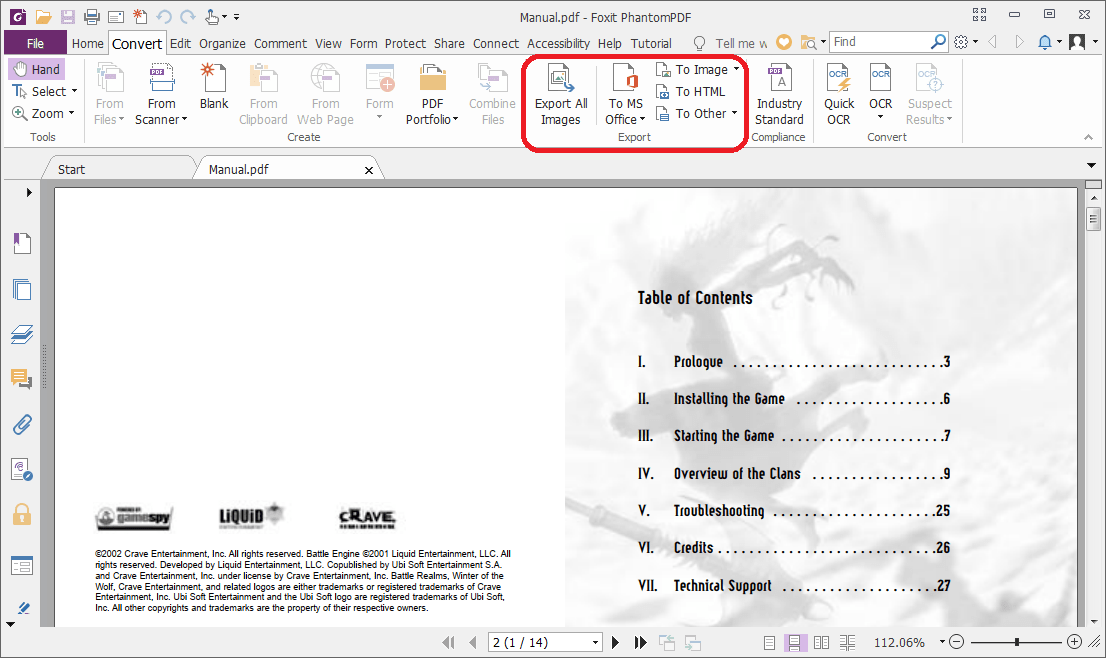This screenshot has height=658, width=1106.
Task: Create a Blank PDF
Action: click(x=214, y=88)
